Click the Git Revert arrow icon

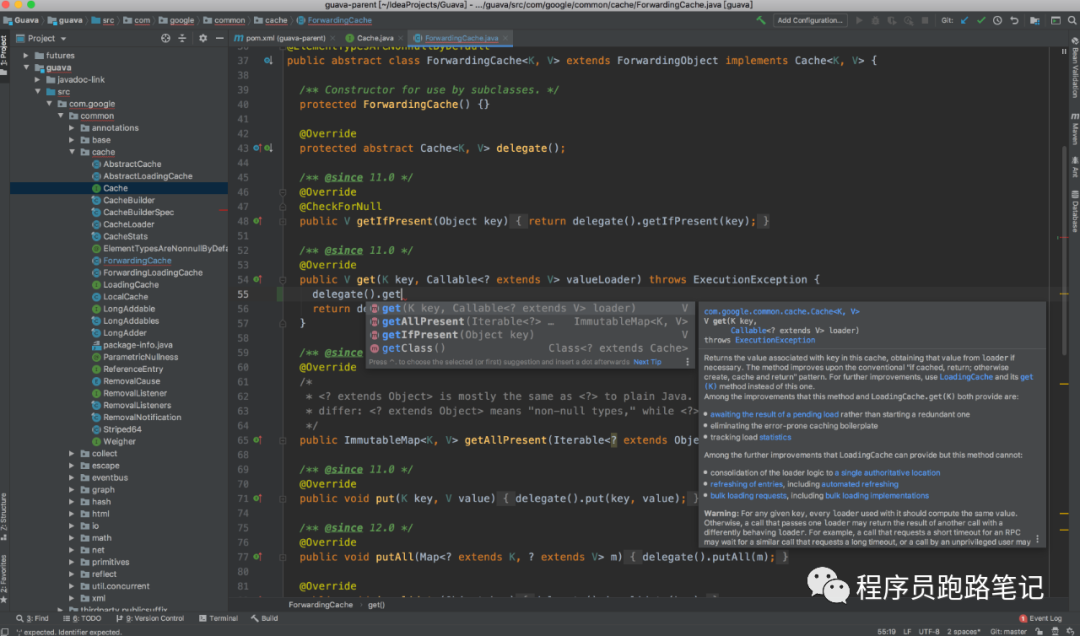click(1013, 20)
